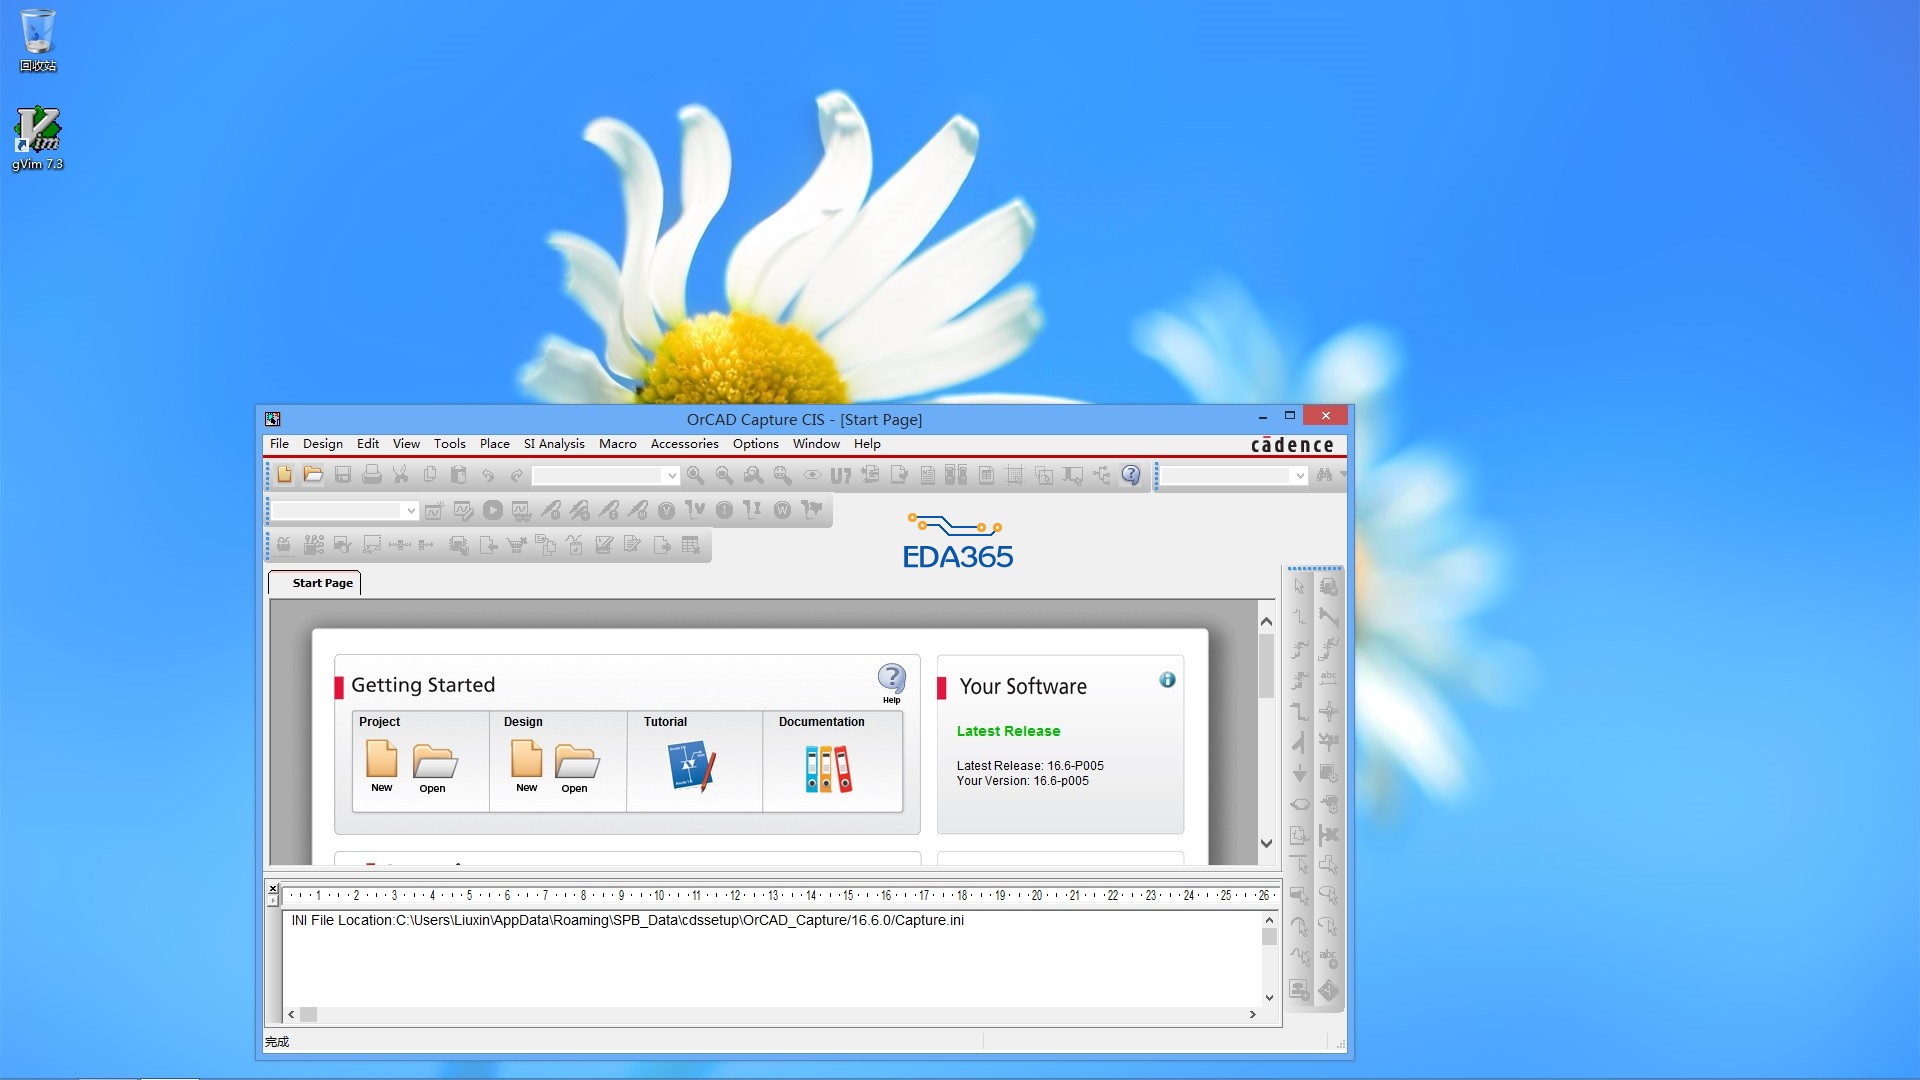The height and width of the screenshot is (1080, 1920).
Task: Click the Zoom In magnifier icon
Action: [695, 475]
